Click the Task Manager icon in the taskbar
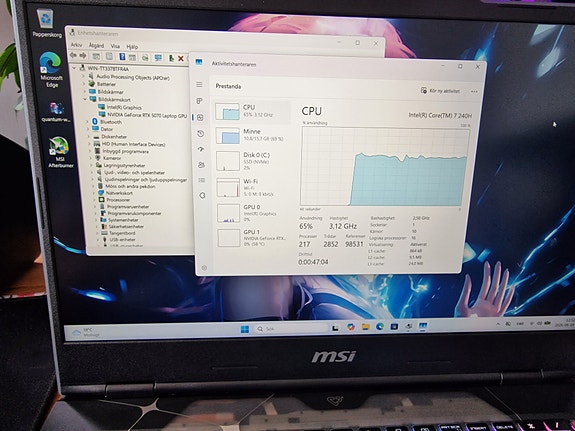Screen dimensions: 575x431 coord(423,326)
